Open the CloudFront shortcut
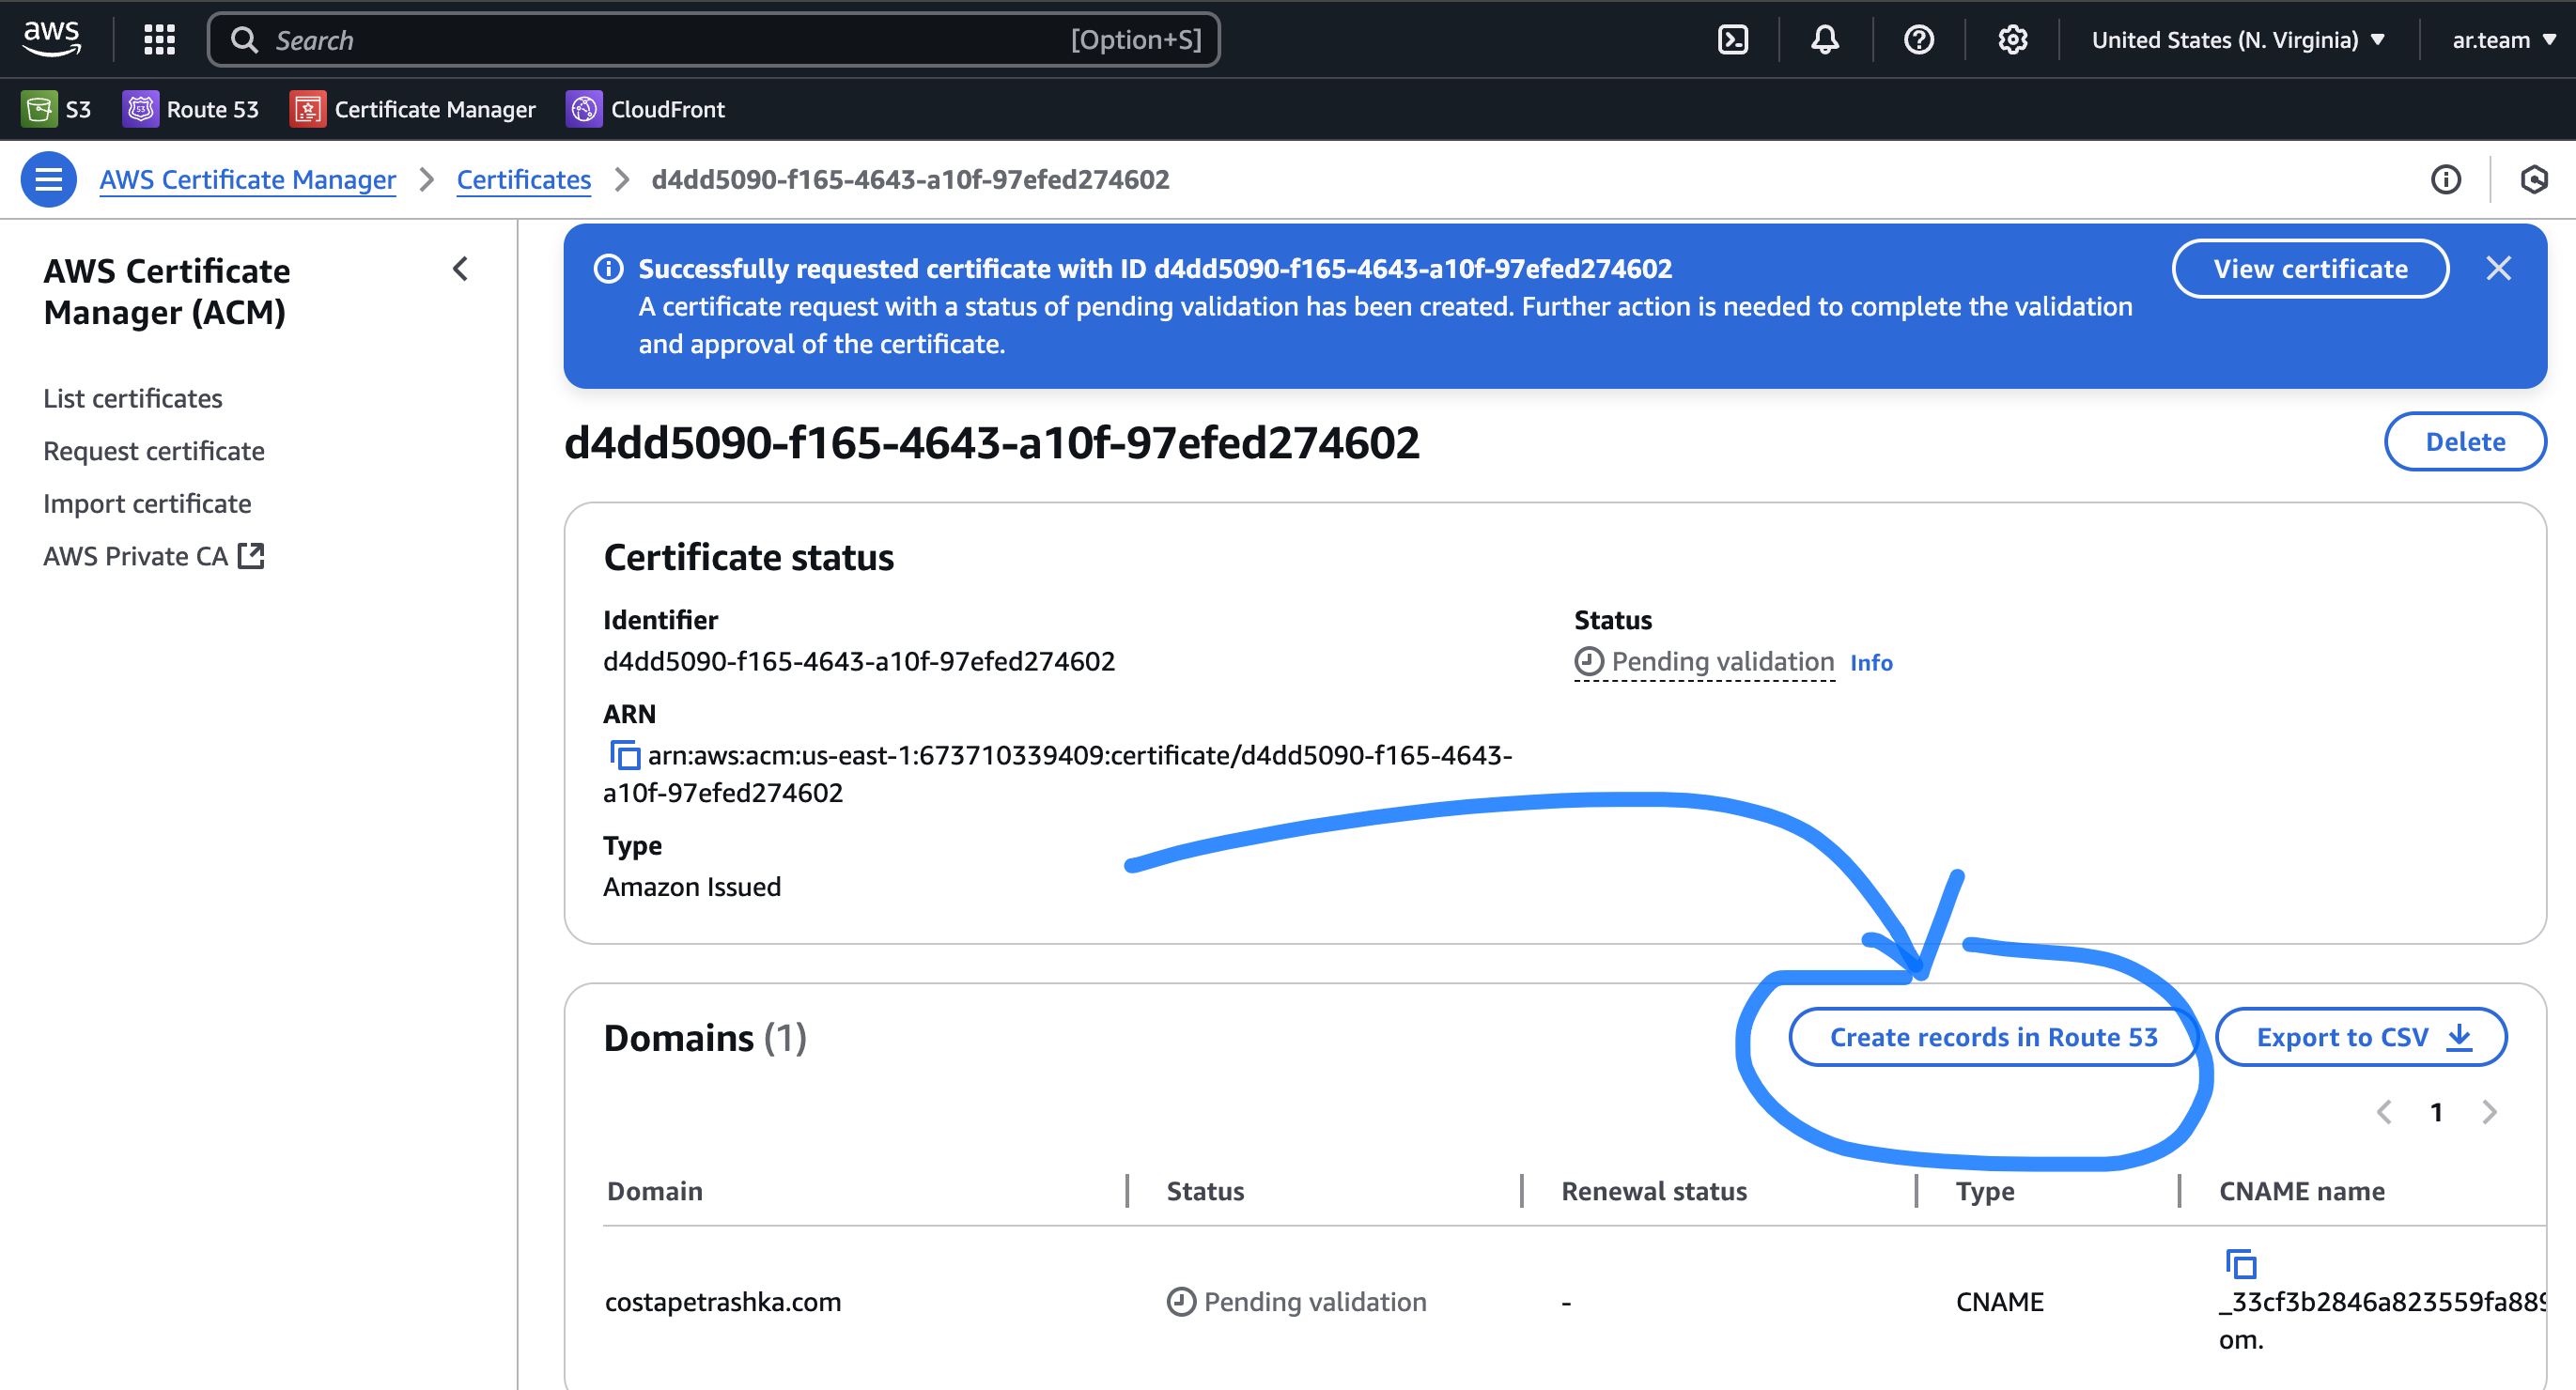This screenshot has height=1390, width=2576. (646, 109)
